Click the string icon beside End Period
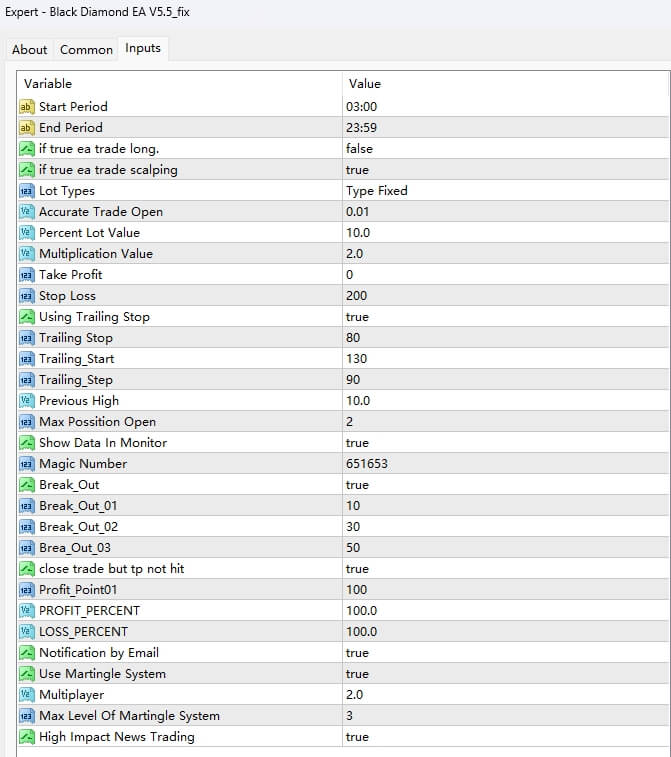Screen dimensions: 671x757 (x=27, y=128)
